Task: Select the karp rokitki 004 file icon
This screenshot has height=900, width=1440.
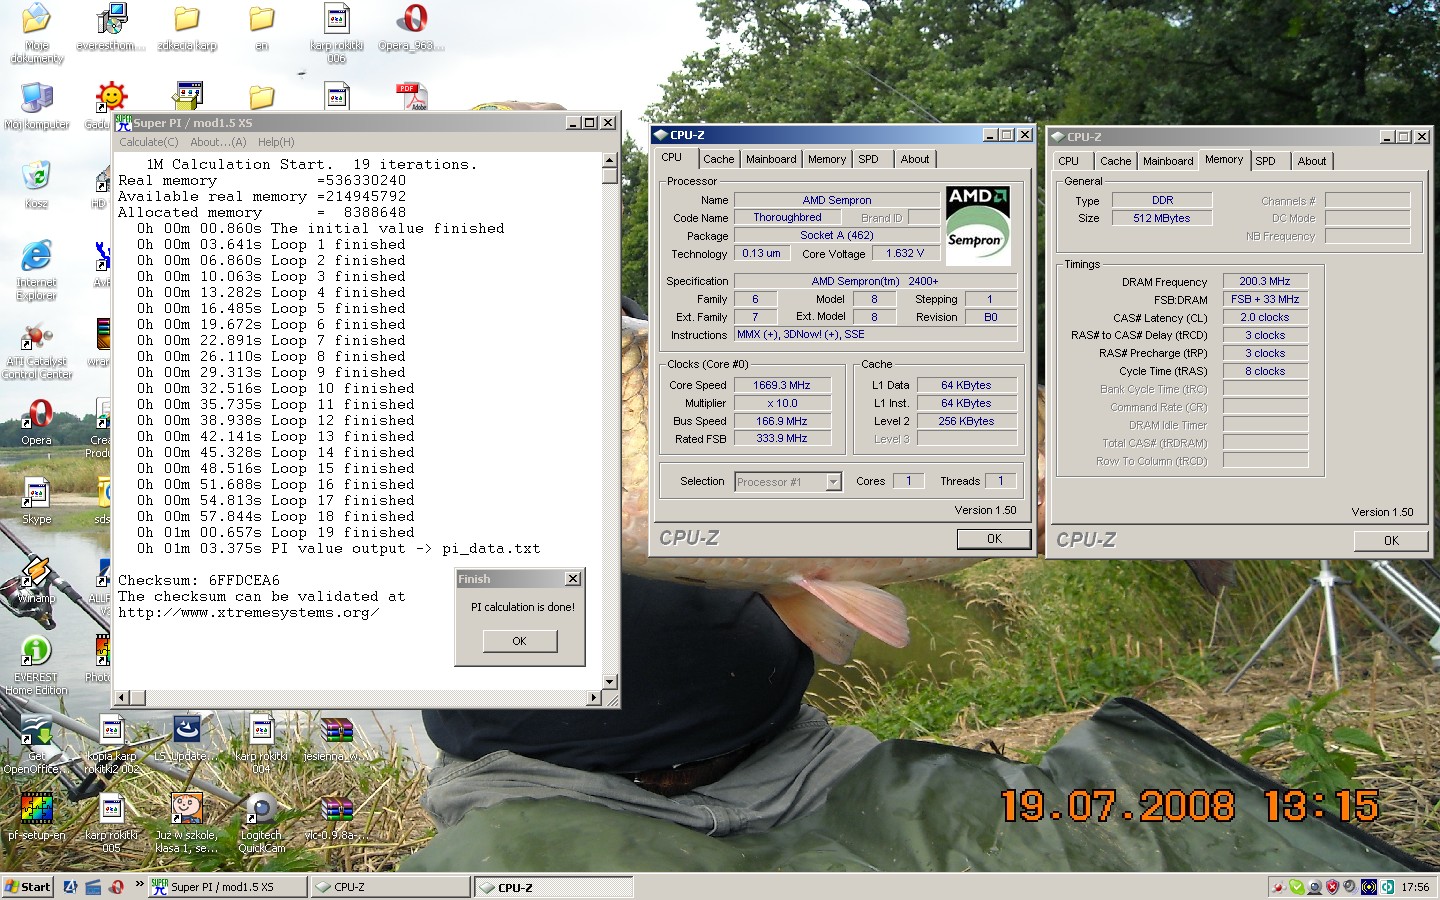Action: pos(262,745)
